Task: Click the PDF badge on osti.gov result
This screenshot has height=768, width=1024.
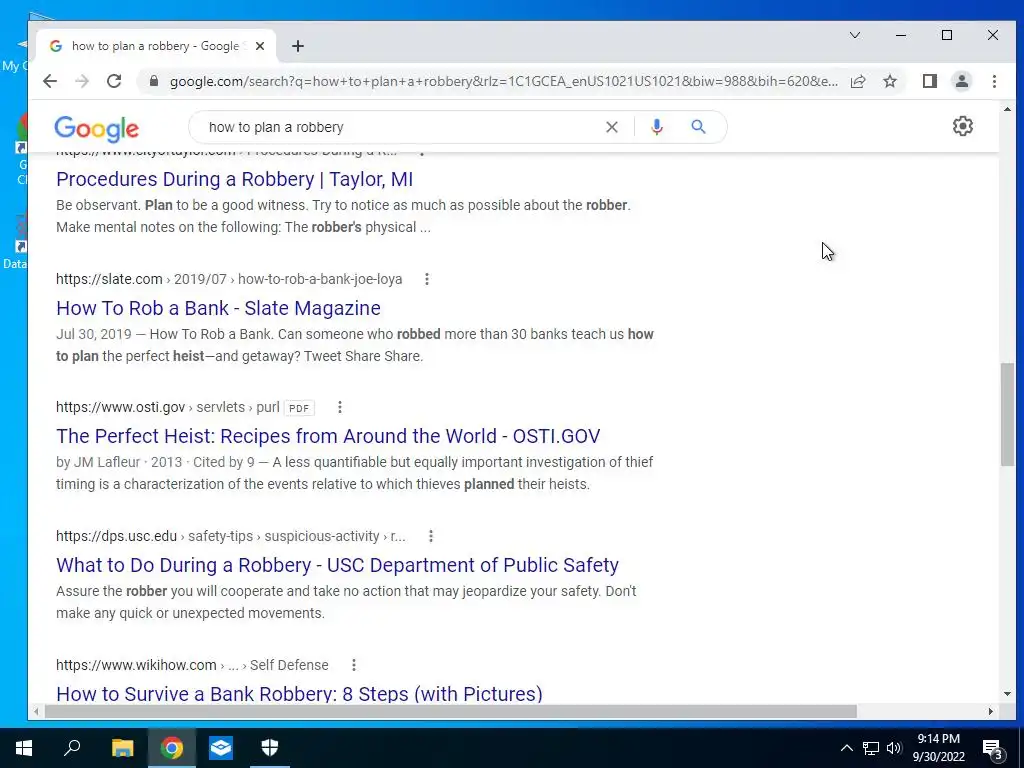Action: coord(299,408)
